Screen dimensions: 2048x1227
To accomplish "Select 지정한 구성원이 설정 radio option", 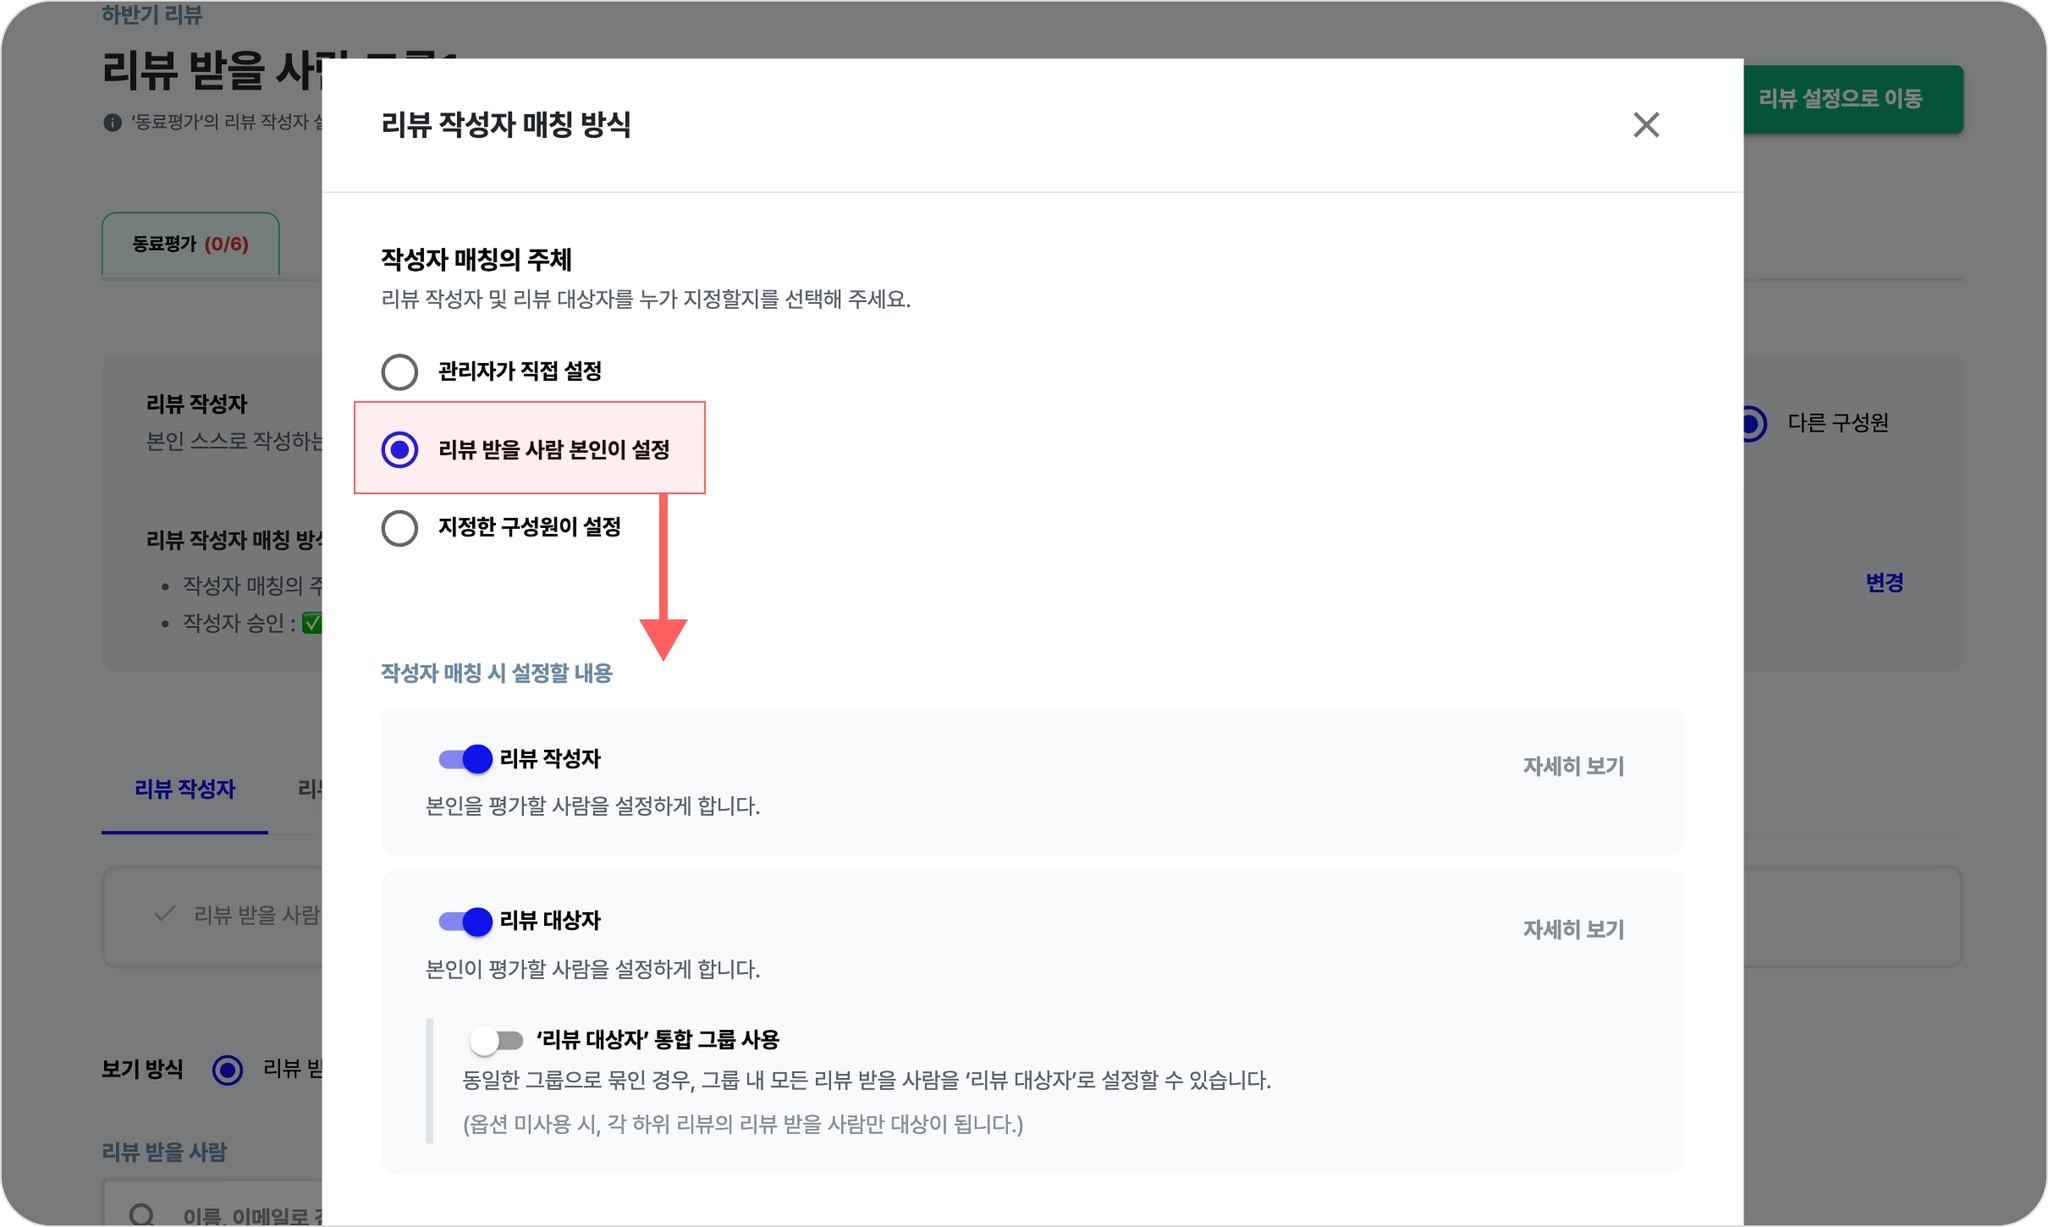I will point(399,528).
